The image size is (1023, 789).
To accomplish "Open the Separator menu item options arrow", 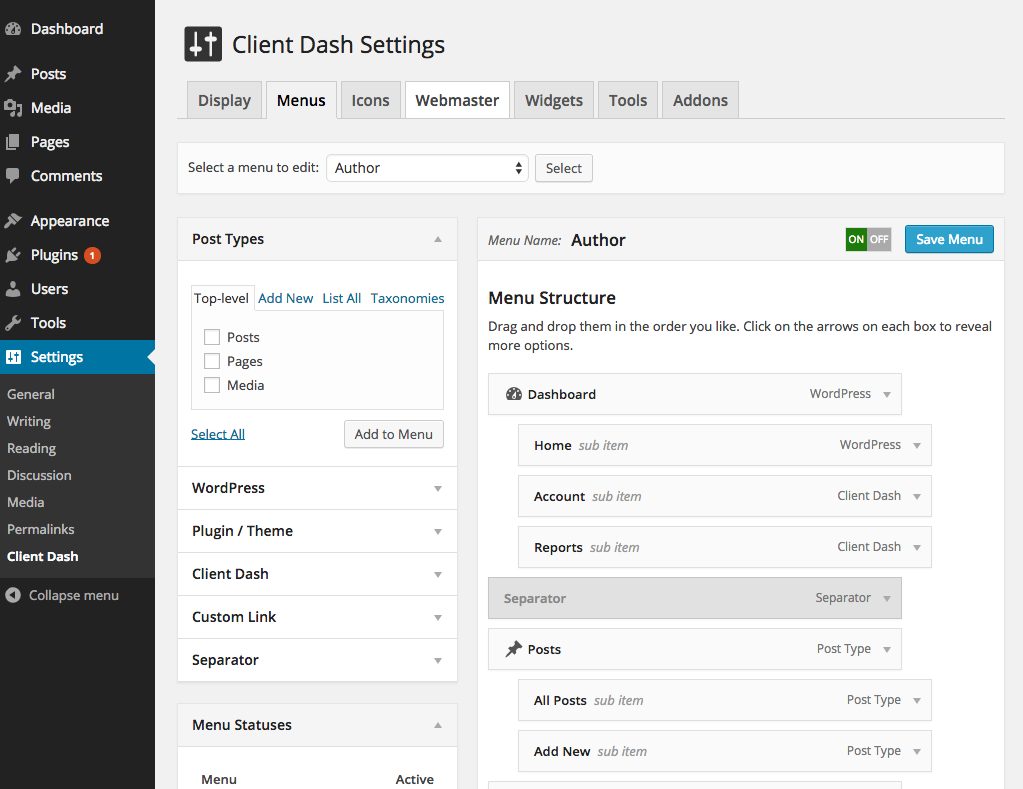I will [886, 597].
